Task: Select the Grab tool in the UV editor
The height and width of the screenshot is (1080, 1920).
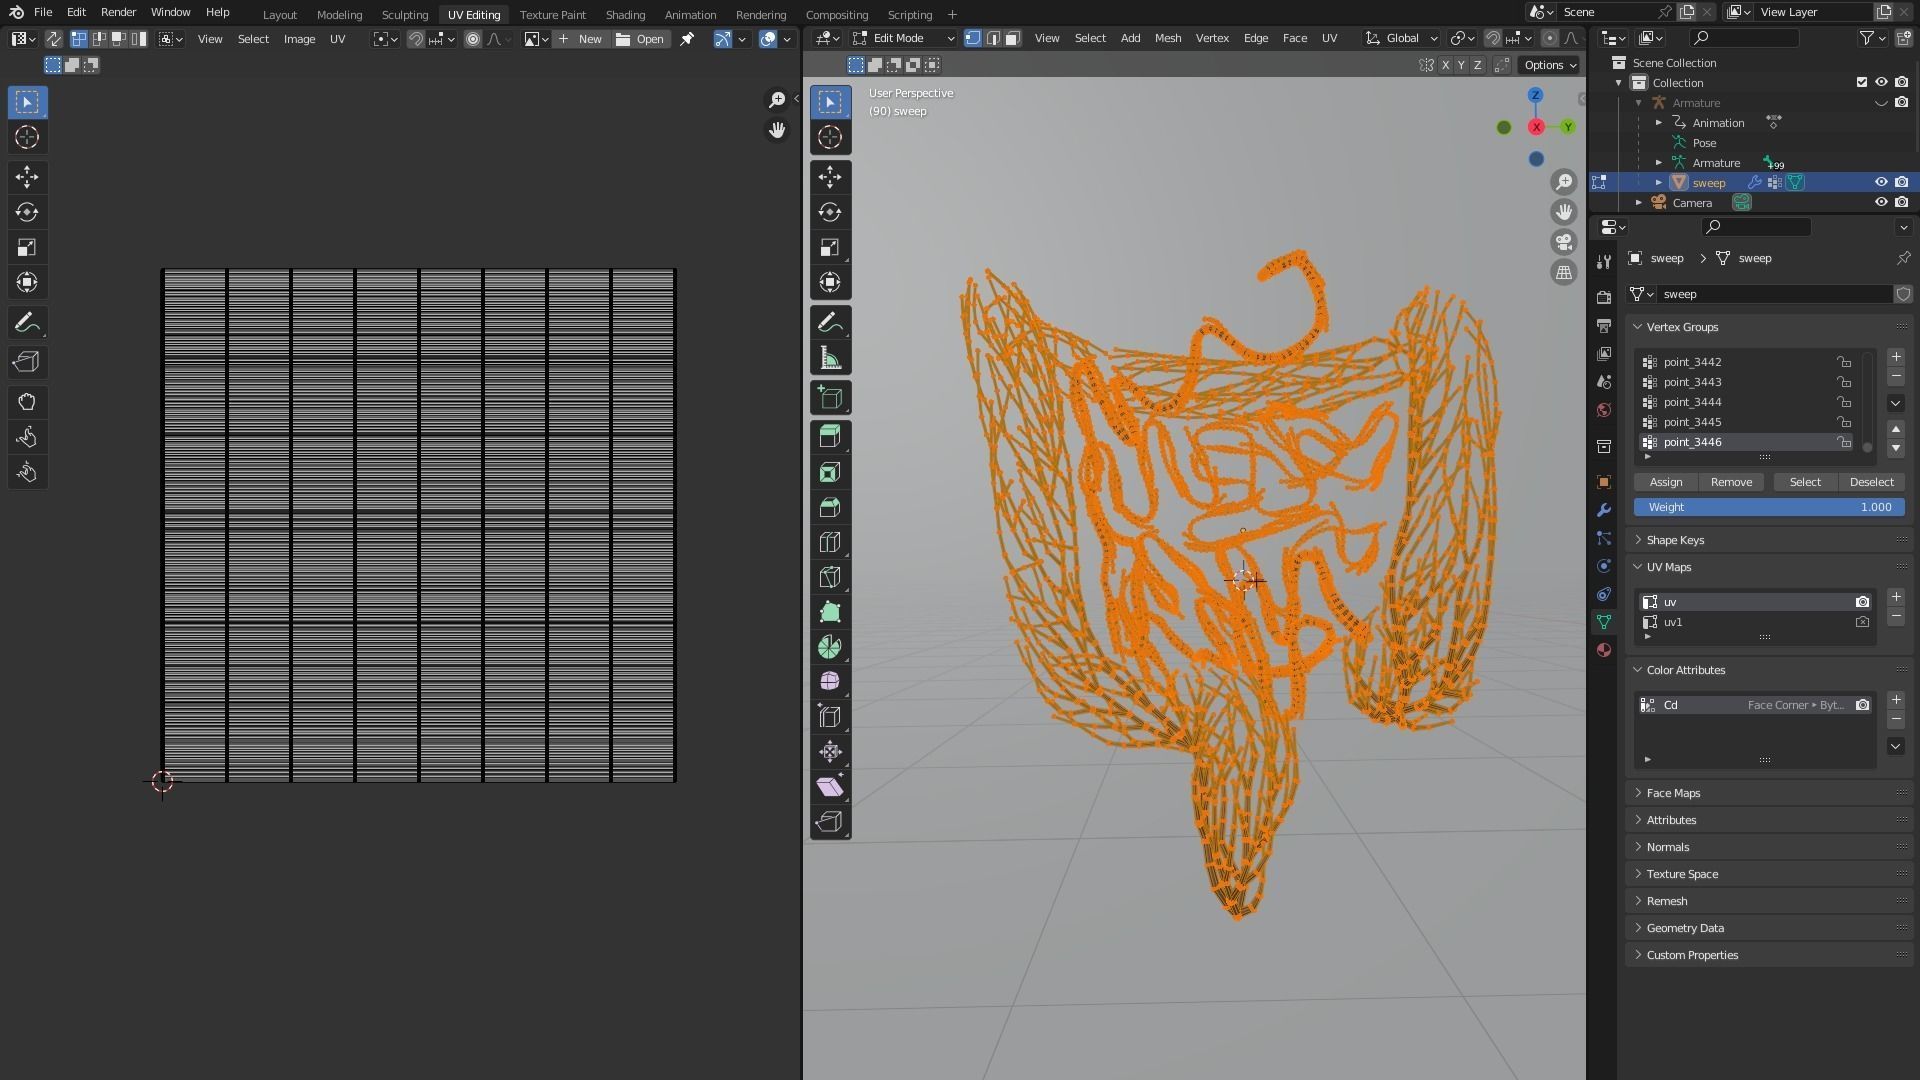Action: (27, 403)
